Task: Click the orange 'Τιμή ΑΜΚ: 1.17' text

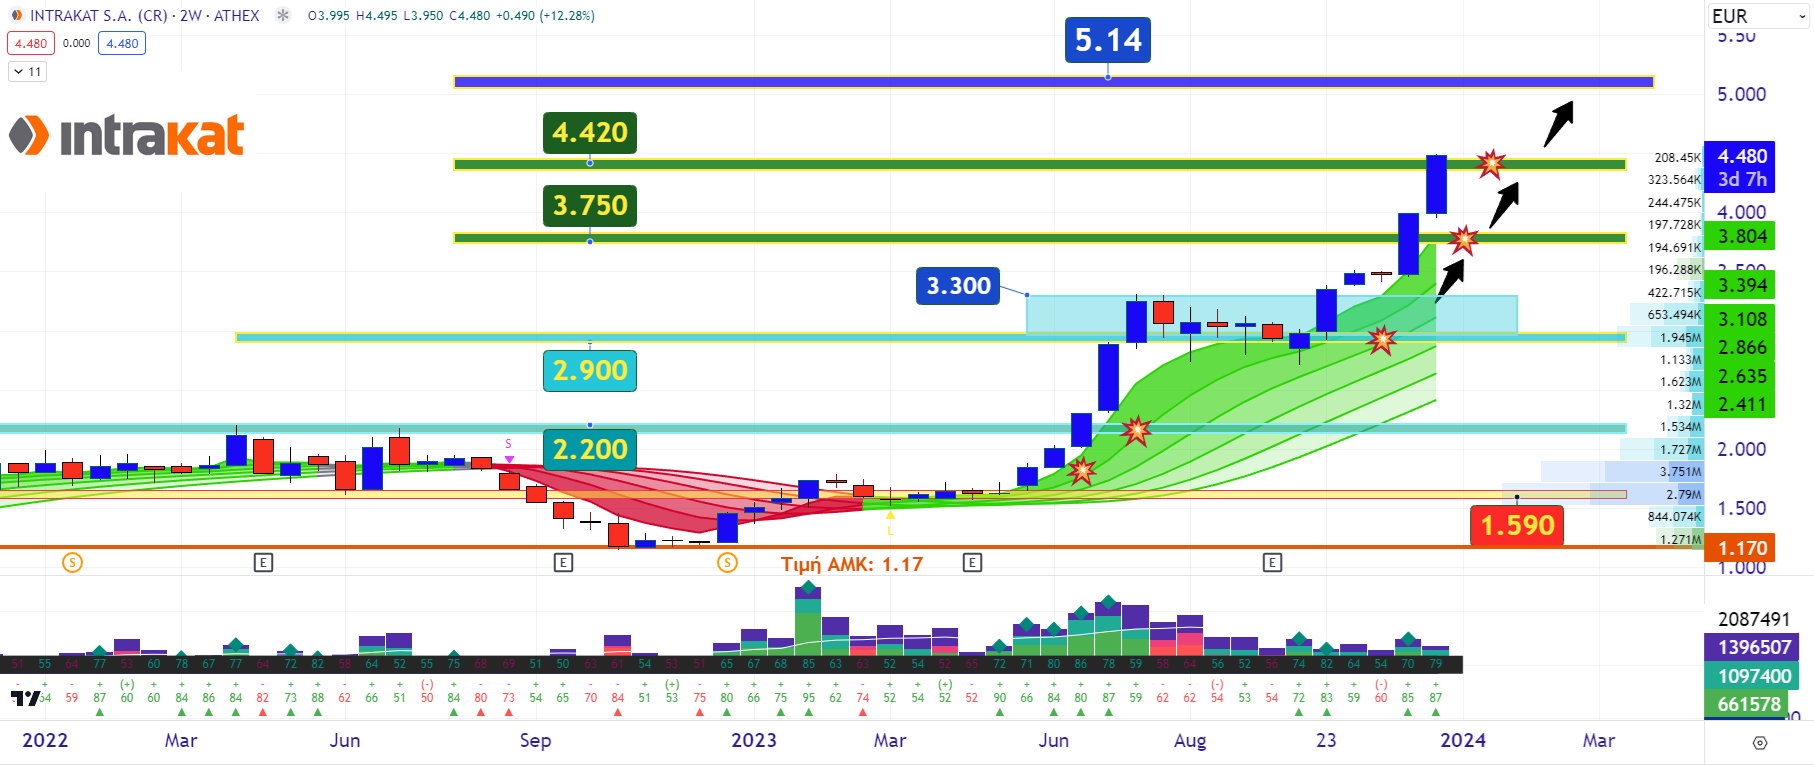Action: pyautogui.click(x=852, y=564)
